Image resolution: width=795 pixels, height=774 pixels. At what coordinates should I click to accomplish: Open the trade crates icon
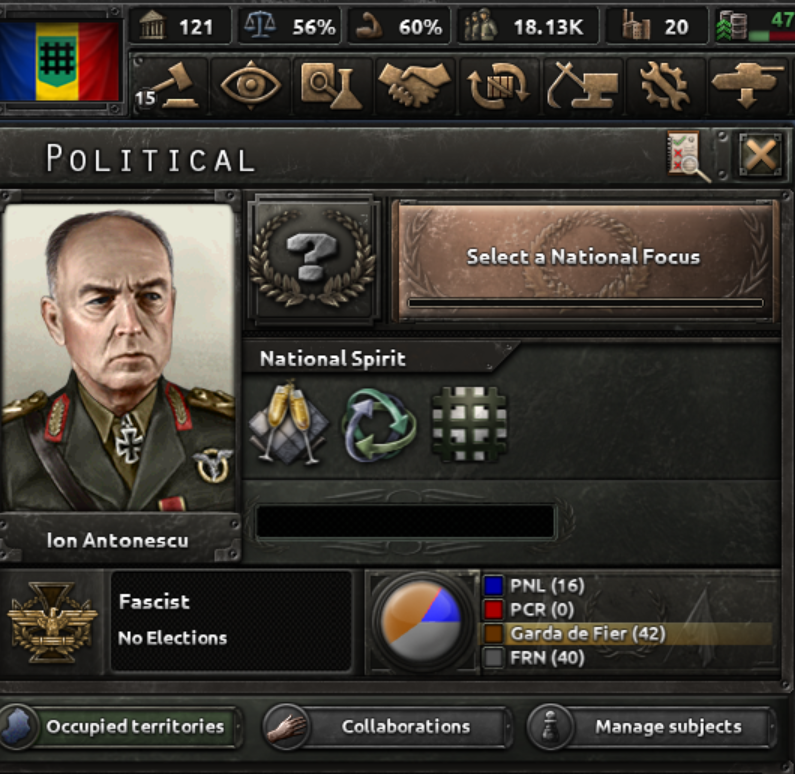497,85
